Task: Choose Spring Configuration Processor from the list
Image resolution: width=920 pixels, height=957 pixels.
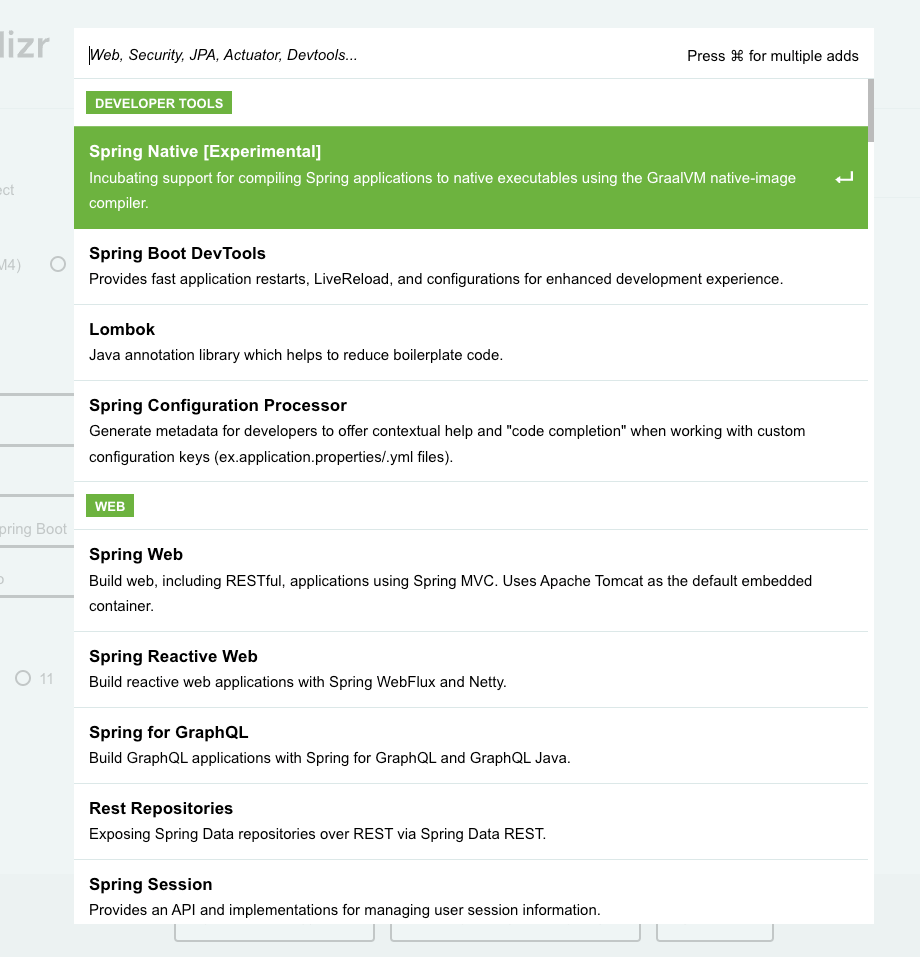Action: [218, 406]
